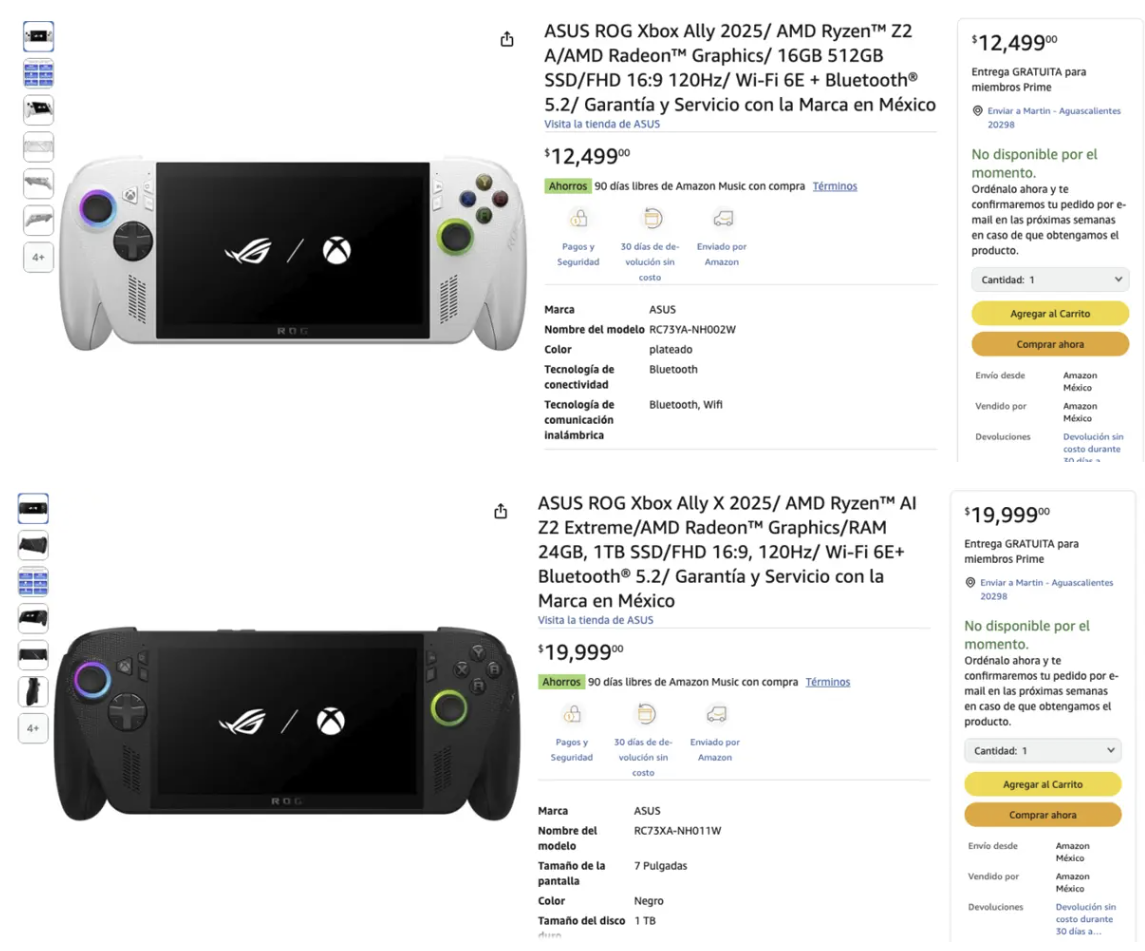This screenshot has width=1145, height=951.
Task: Click Pagos y Seguridad icon in Ally X listing
Action: (x=572, y=714)
